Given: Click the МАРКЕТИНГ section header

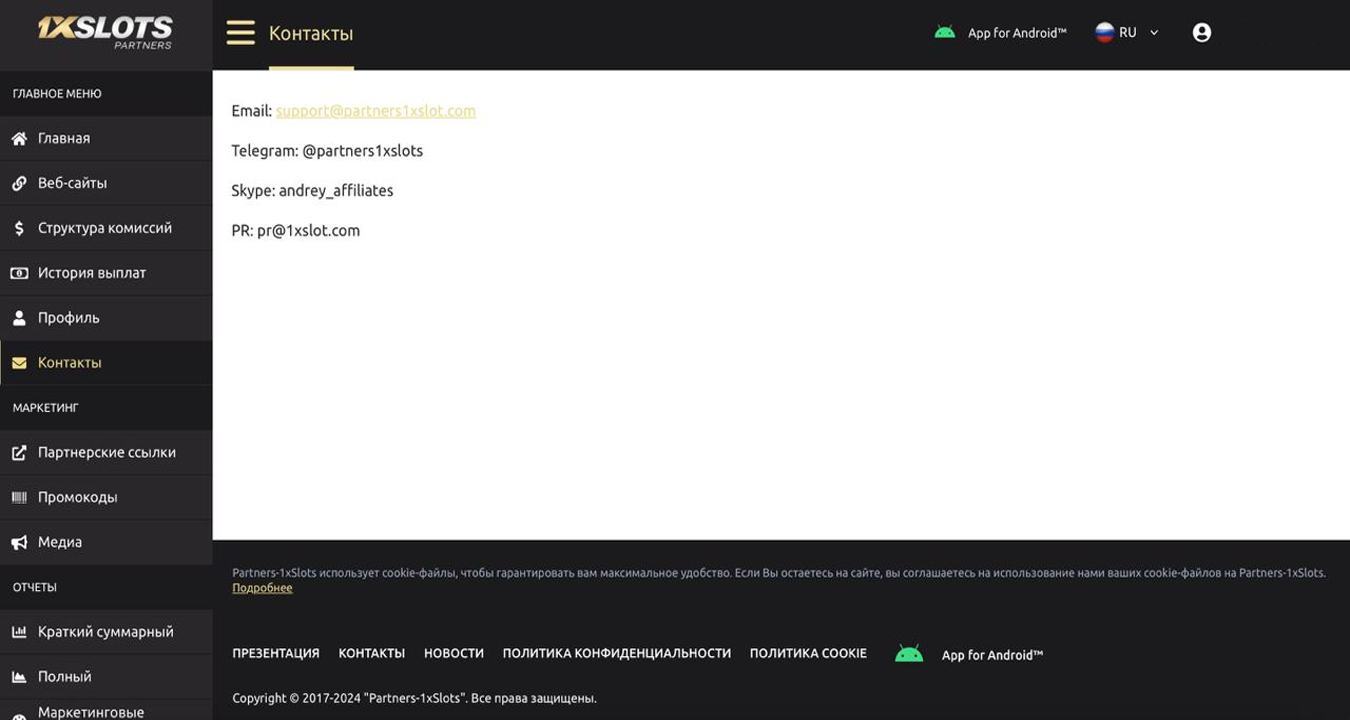Looking at the screenshot, I should [45, 408].
